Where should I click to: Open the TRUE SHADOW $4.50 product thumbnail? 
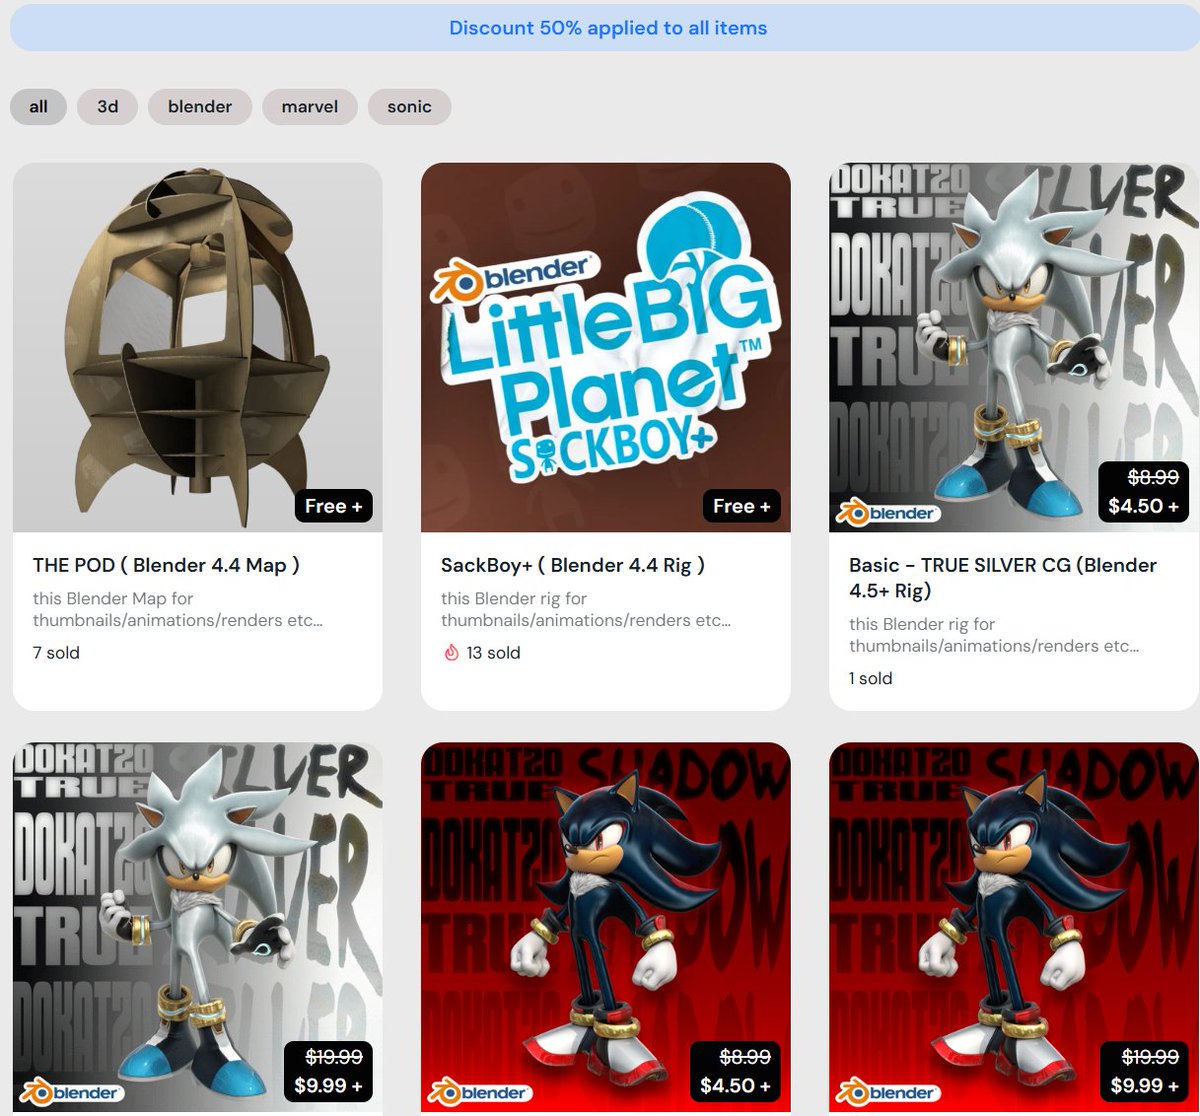click(606, 927)
